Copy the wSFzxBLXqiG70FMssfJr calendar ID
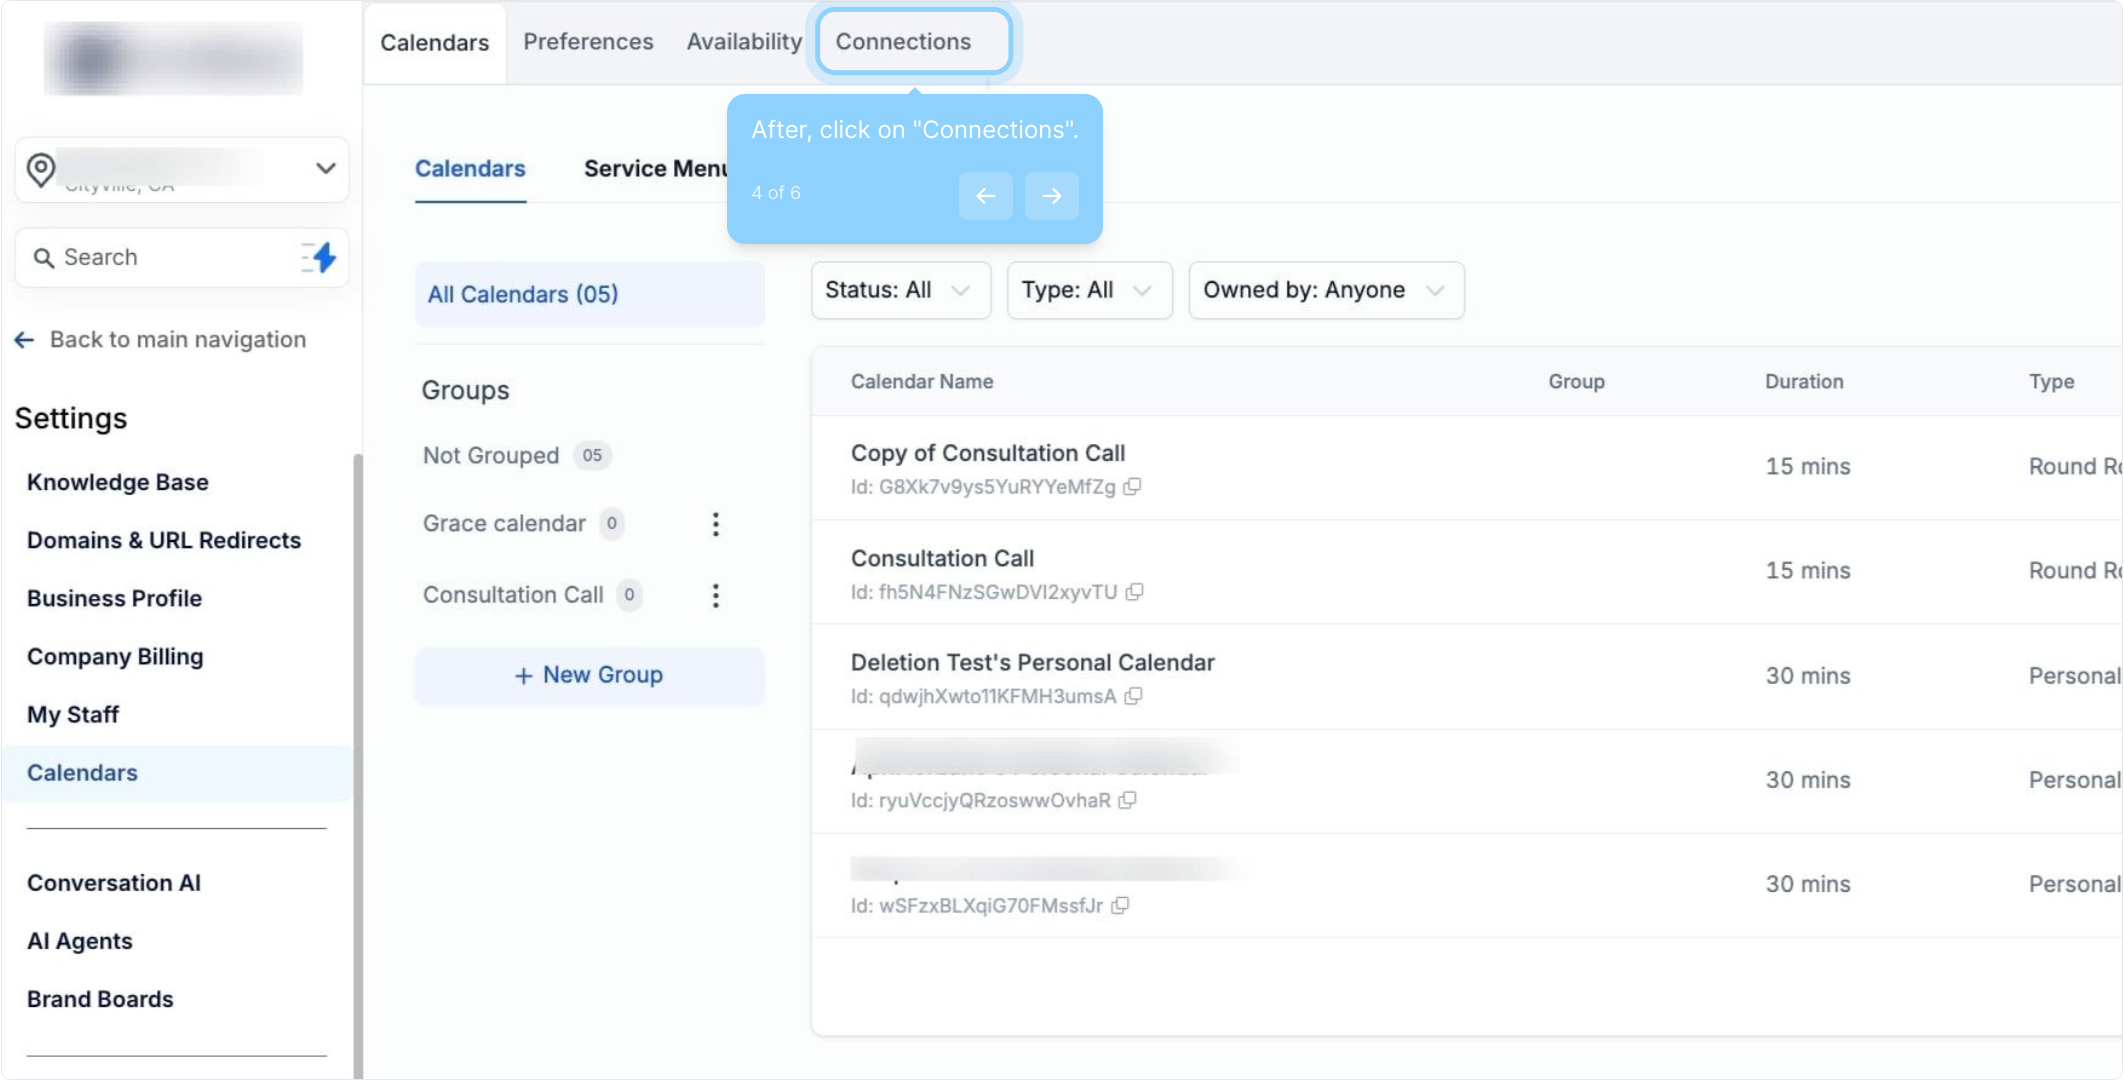The image size is (2124, 1080). [1120, 905]
